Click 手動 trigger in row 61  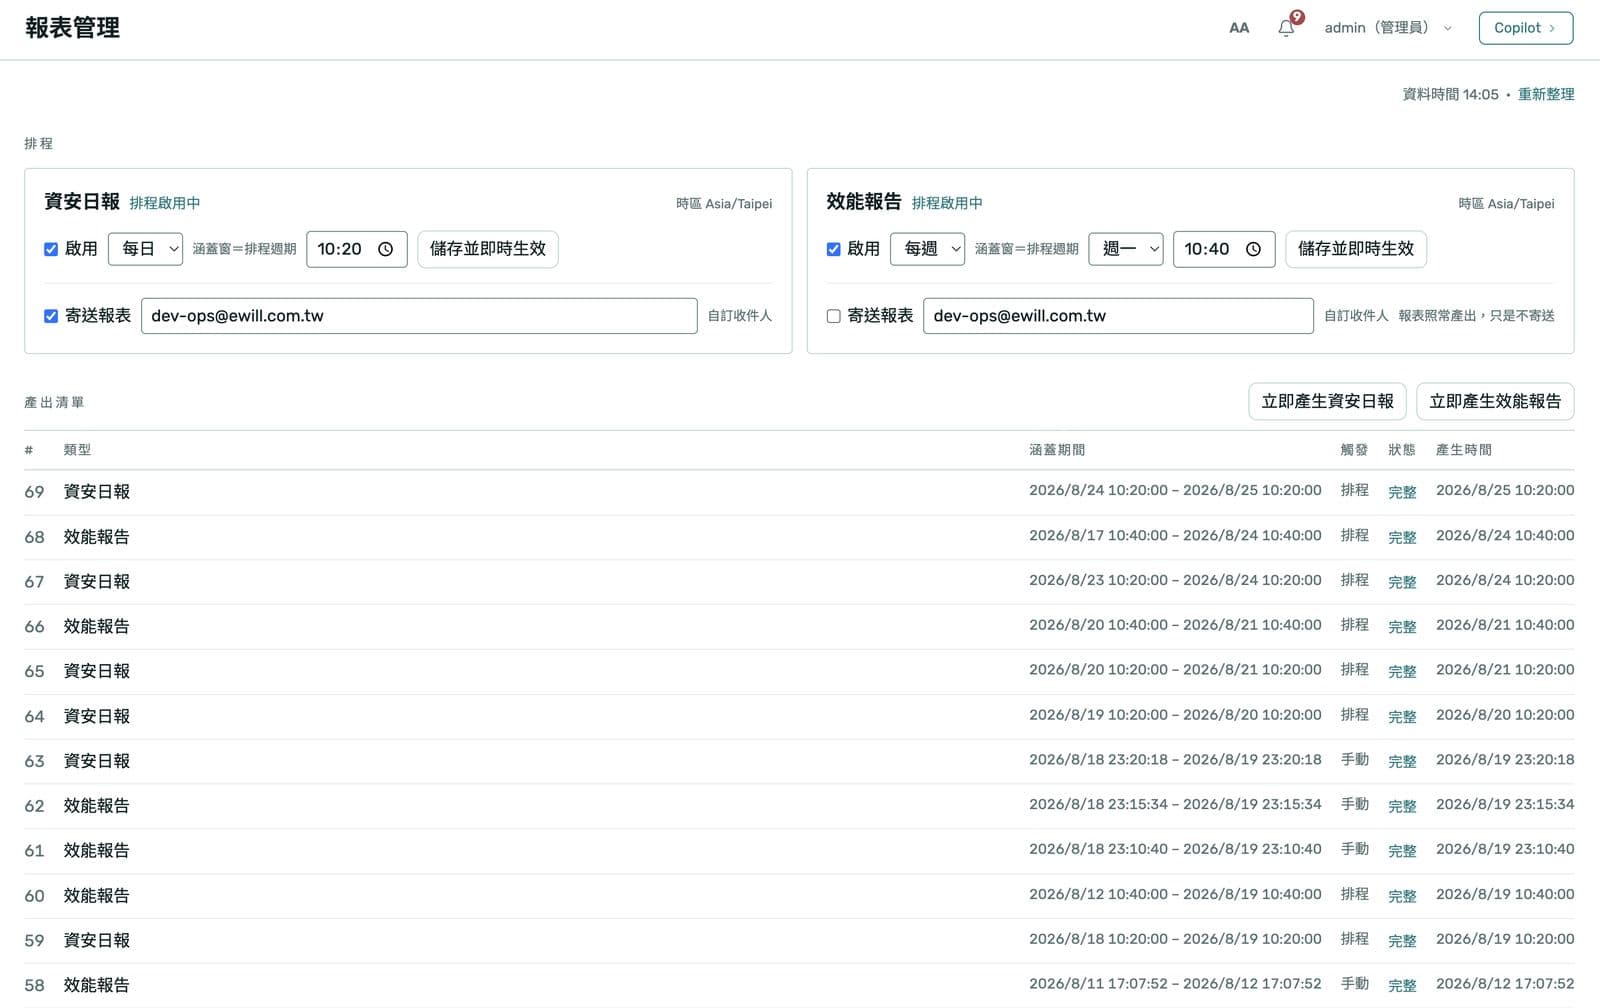pyautogui.click(x=1355, y=849)
